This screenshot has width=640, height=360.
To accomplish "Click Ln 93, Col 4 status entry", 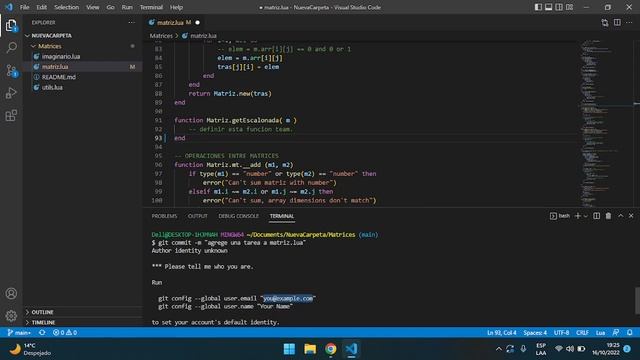I will point(502,333).
